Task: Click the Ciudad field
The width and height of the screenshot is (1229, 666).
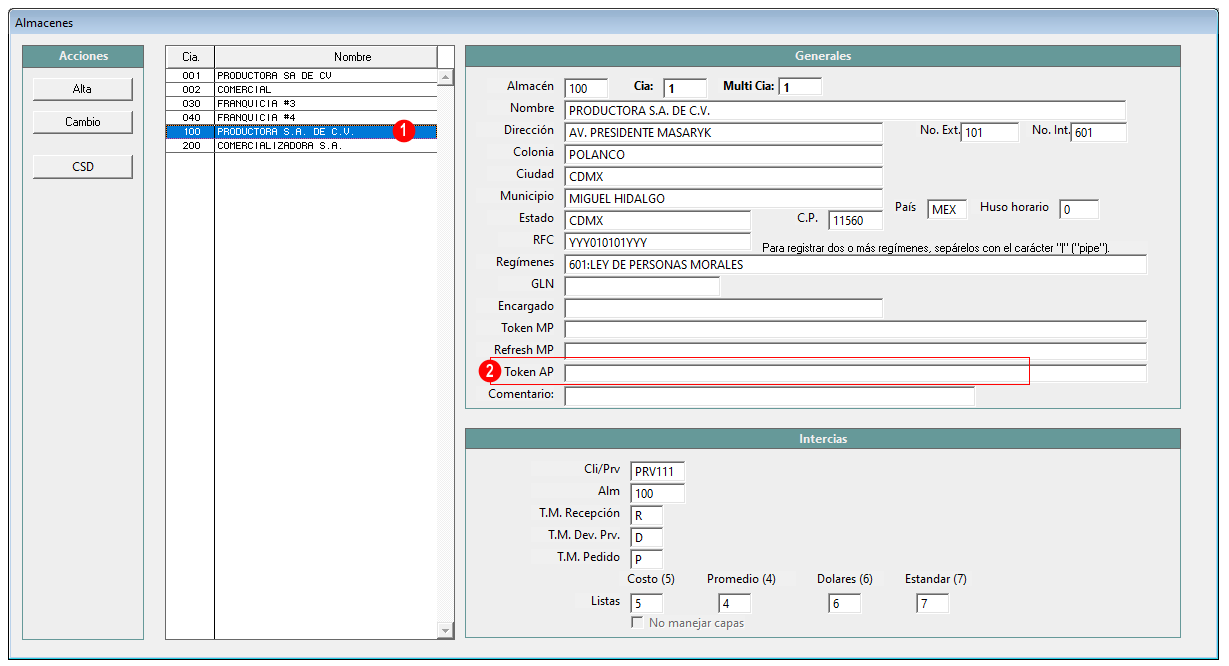Action: (x=724, y=176)
